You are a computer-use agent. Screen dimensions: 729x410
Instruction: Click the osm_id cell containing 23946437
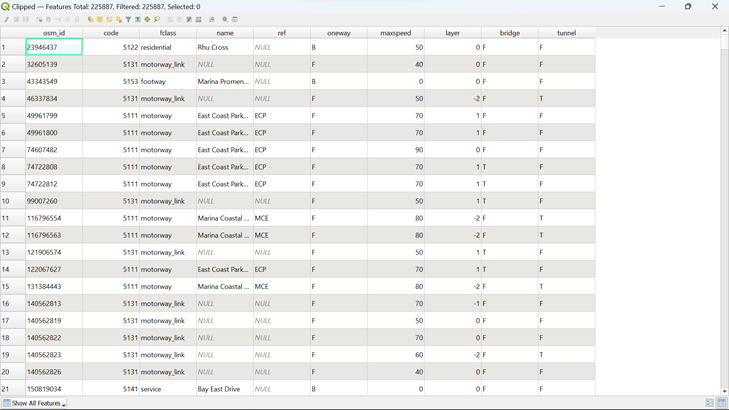54,47
